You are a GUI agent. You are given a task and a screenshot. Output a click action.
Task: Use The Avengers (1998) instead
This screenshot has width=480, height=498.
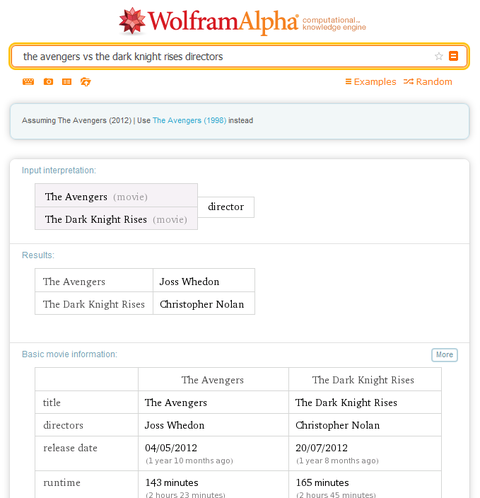(x=189, y=120)
